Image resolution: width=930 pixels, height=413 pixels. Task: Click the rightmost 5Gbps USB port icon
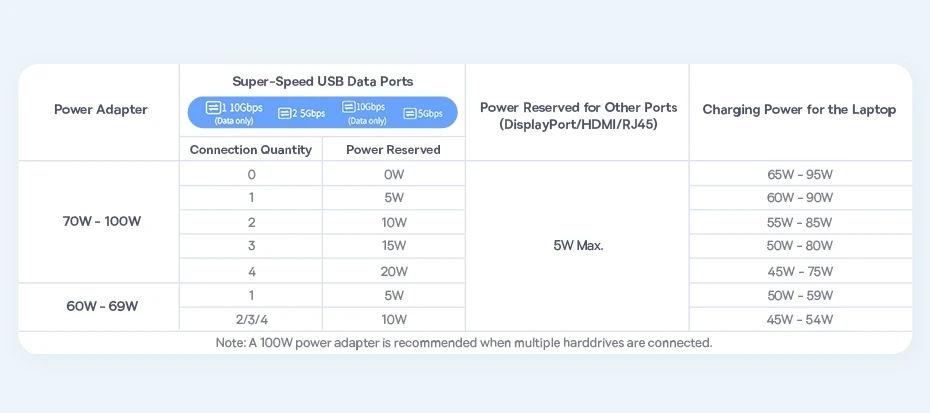point(410,114)
